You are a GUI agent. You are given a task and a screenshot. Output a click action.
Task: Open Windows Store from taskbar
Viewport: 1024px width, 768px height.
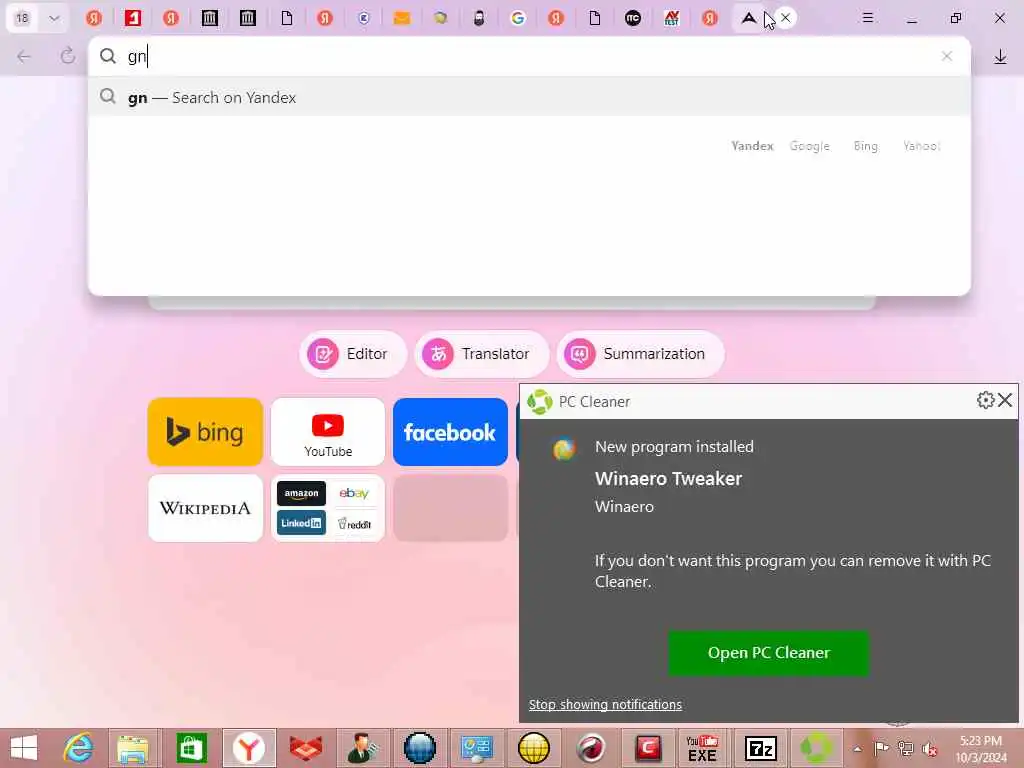pyautogui.click(x=190, y=748)
